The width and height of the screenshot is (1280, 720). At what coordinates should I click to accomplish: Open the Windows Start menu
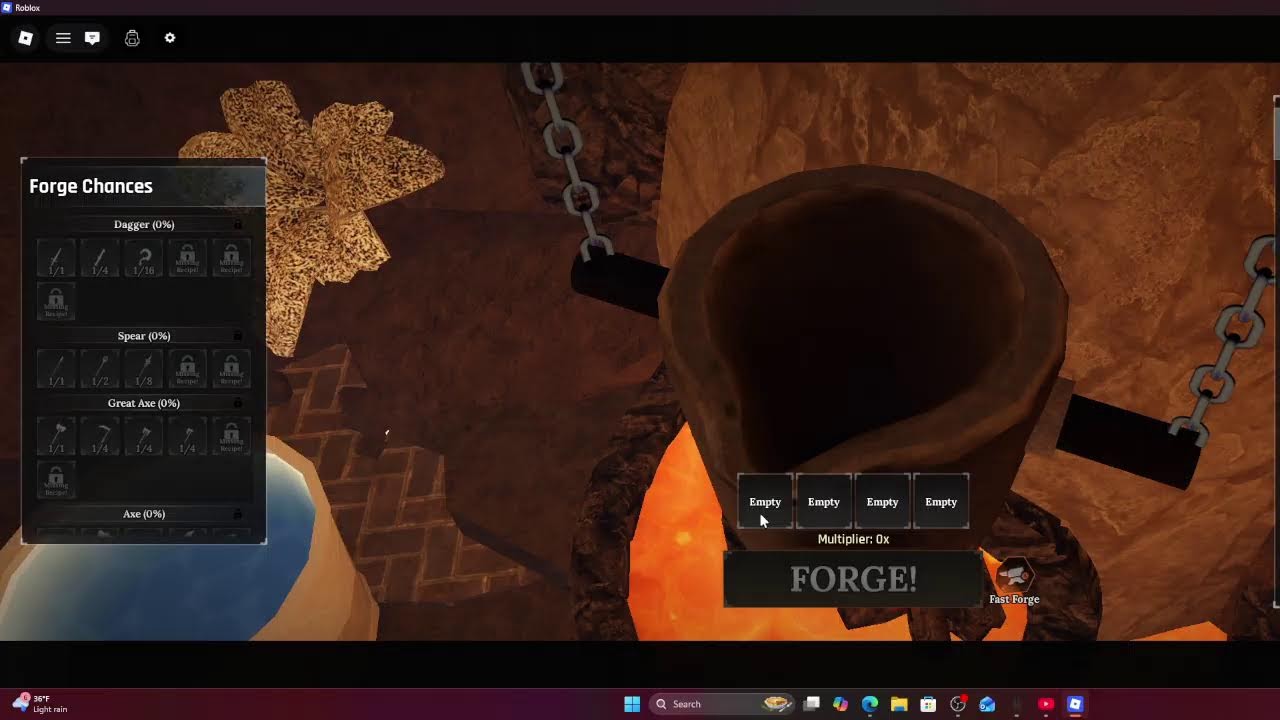[632, 704]
